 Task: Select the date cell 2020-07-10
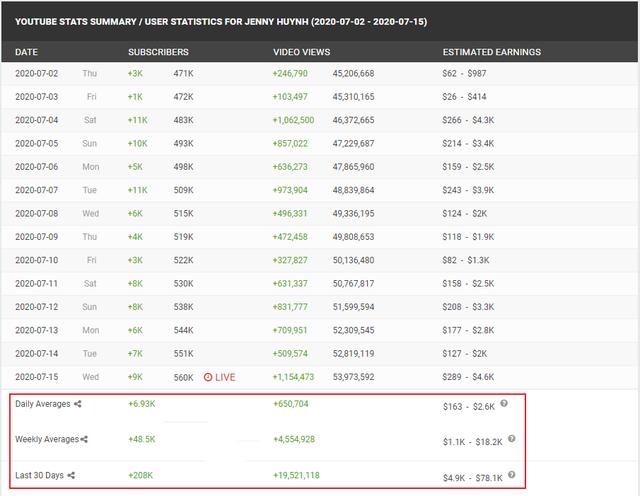click(x=37, y=260)
